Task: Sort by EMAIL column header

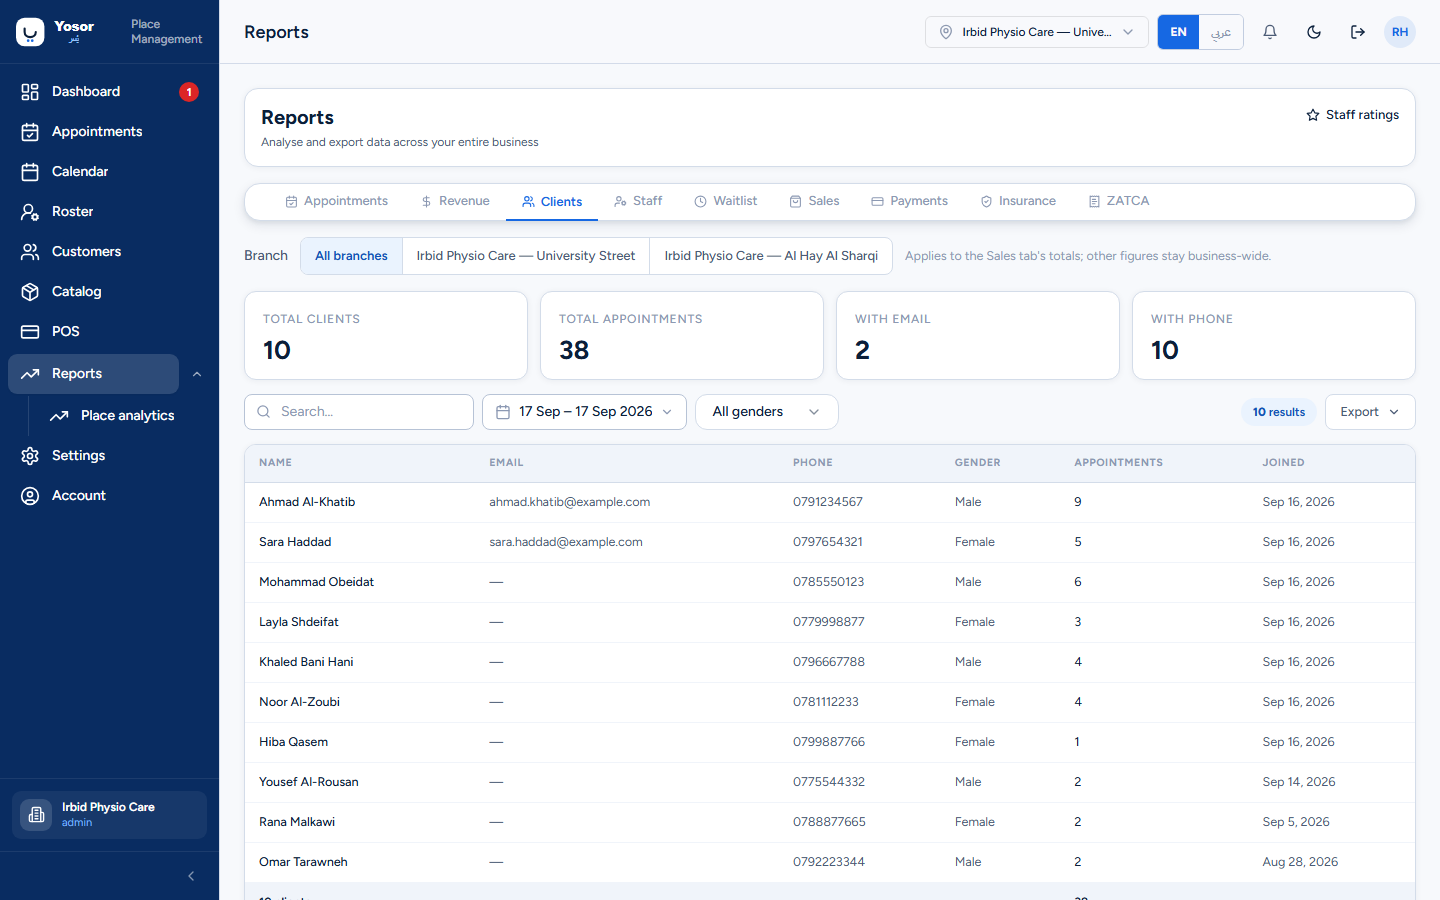Action: 506,463
